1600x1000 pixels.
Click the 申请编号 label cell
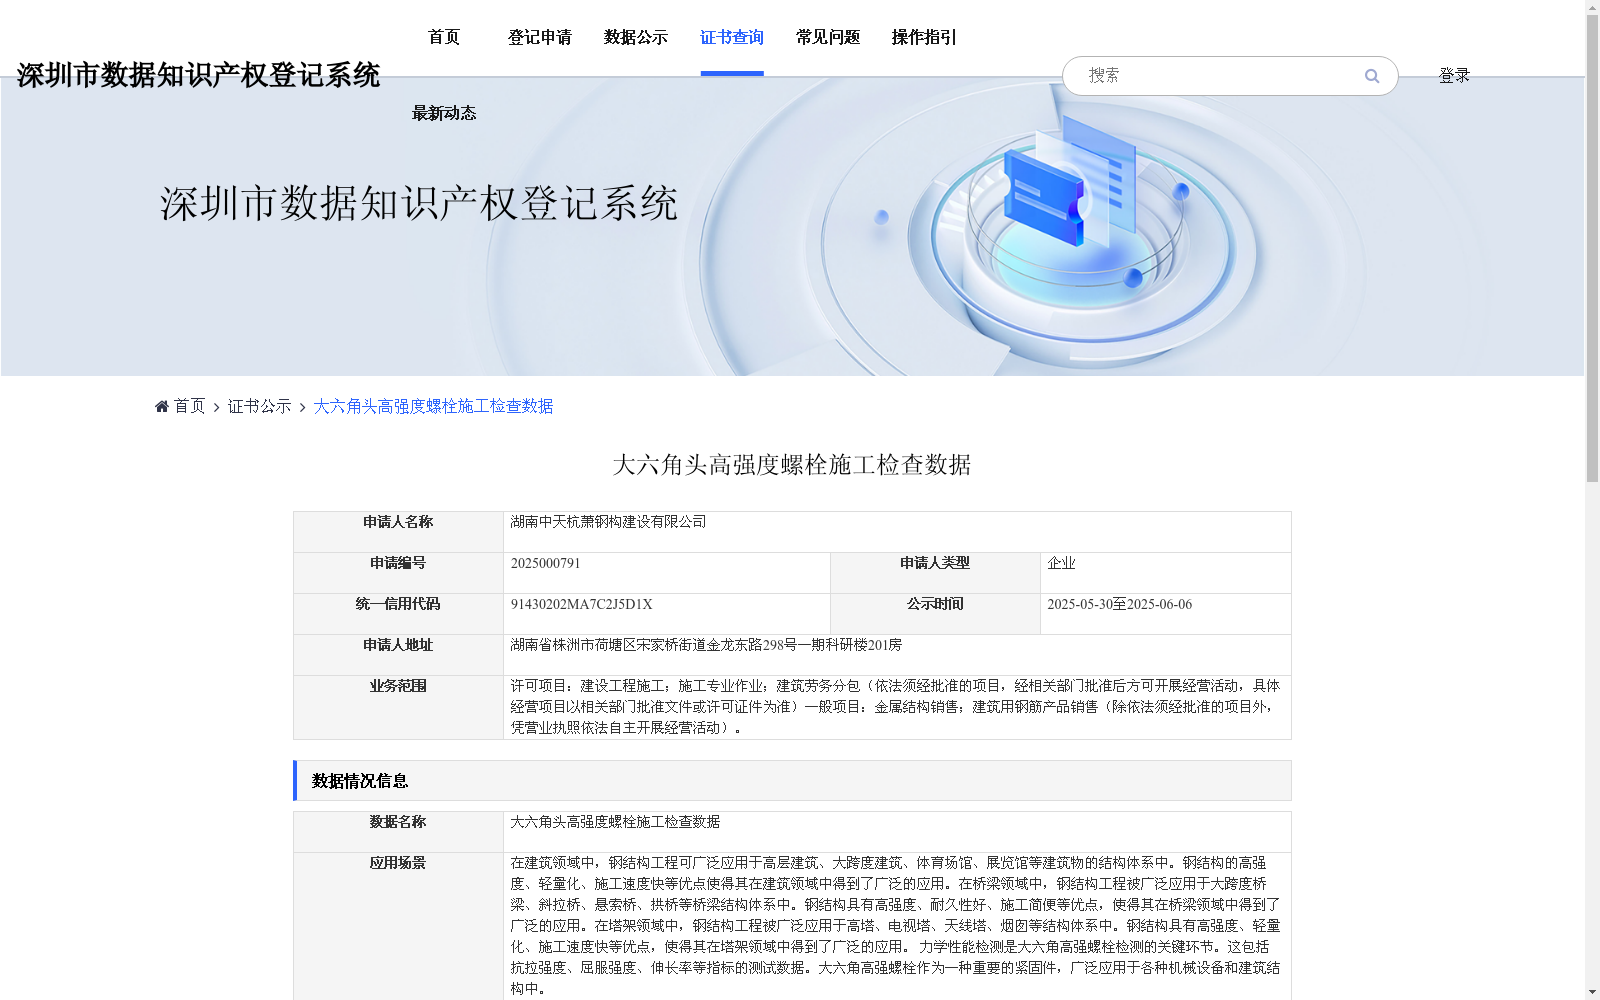tap(398, 573)
